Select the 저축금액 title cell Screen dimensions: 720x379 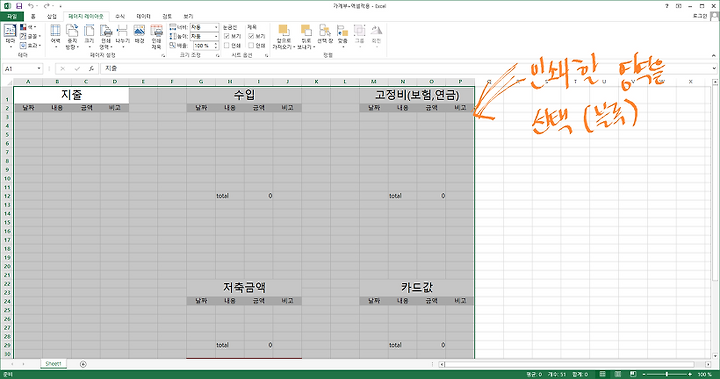click(x=244, y=288)
